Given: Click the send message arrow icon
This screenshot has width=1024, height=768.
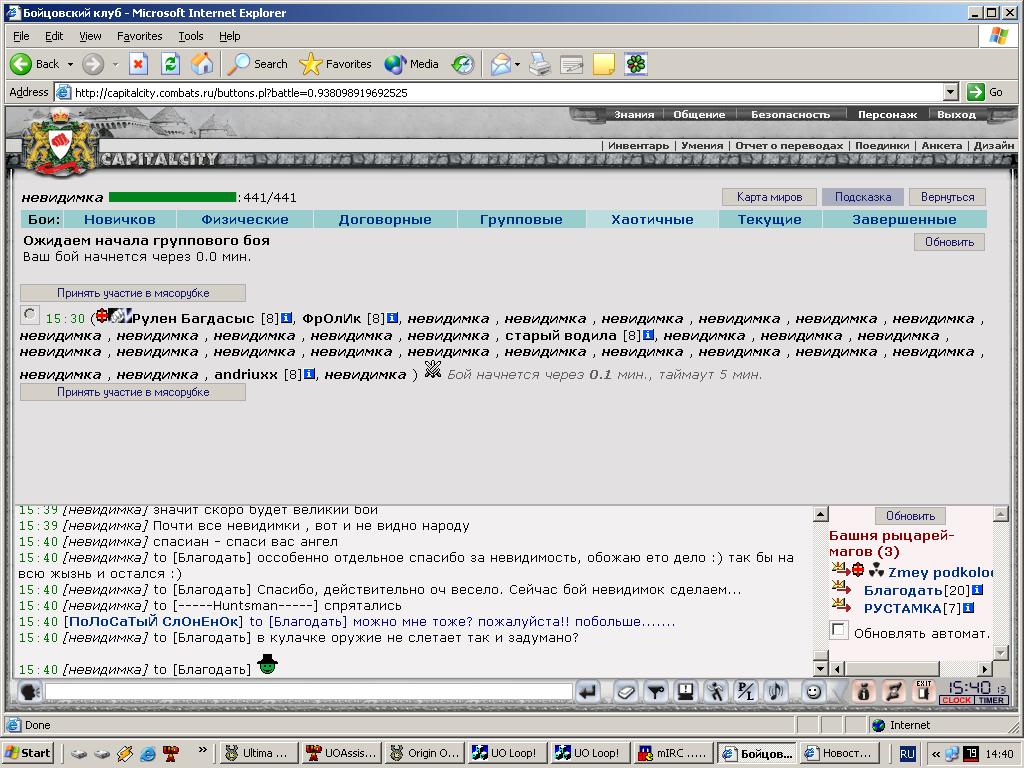Looking at the screenshot, I should pyautogui.click(x=588, y=691).
